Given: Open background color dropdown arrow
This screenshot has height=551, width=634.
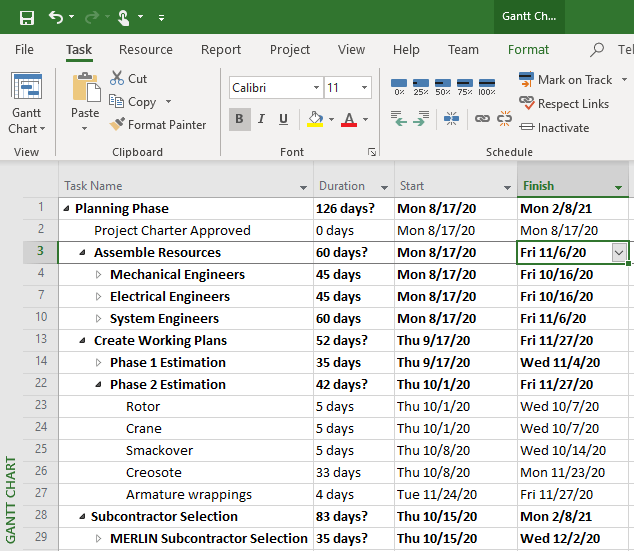Looking at the screenshot, I should point(332,119).
